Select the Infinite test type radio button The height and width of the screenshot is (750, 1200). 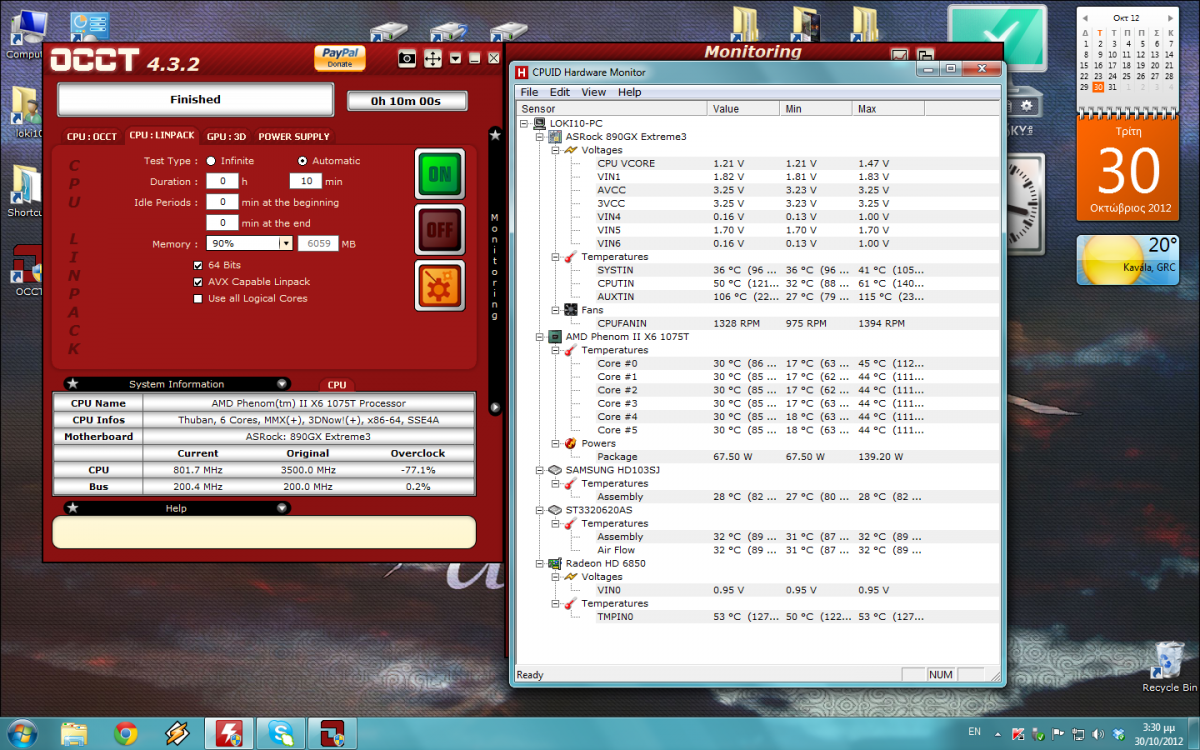(211, 161)
